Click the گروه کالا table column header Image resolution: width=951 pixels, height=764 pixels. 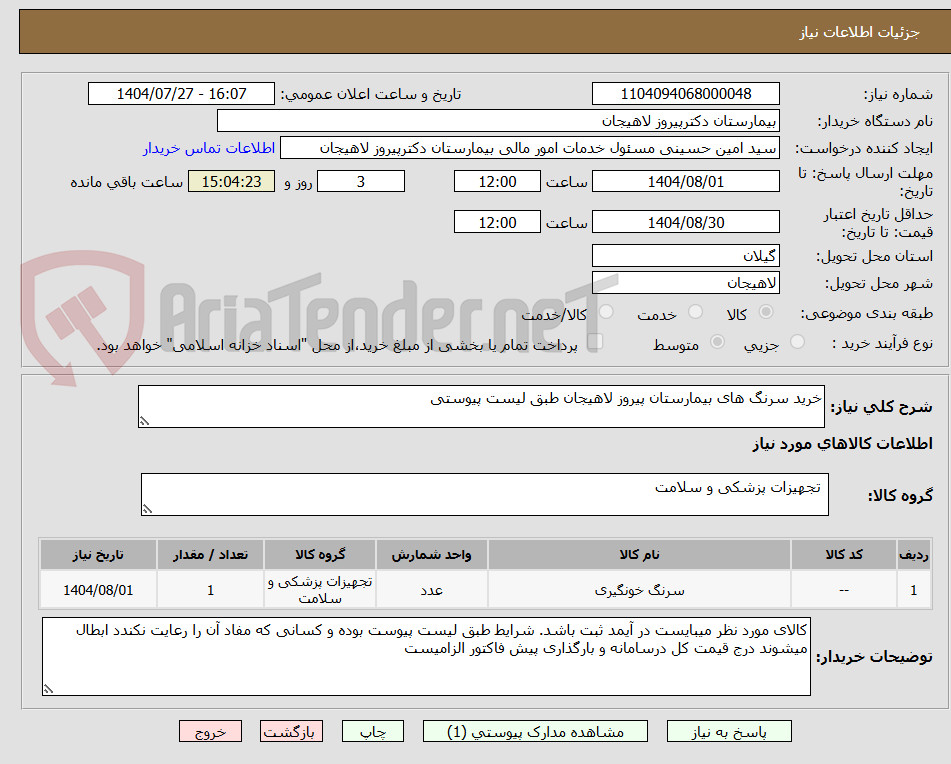pyautogui.click(x=320, y=555)
